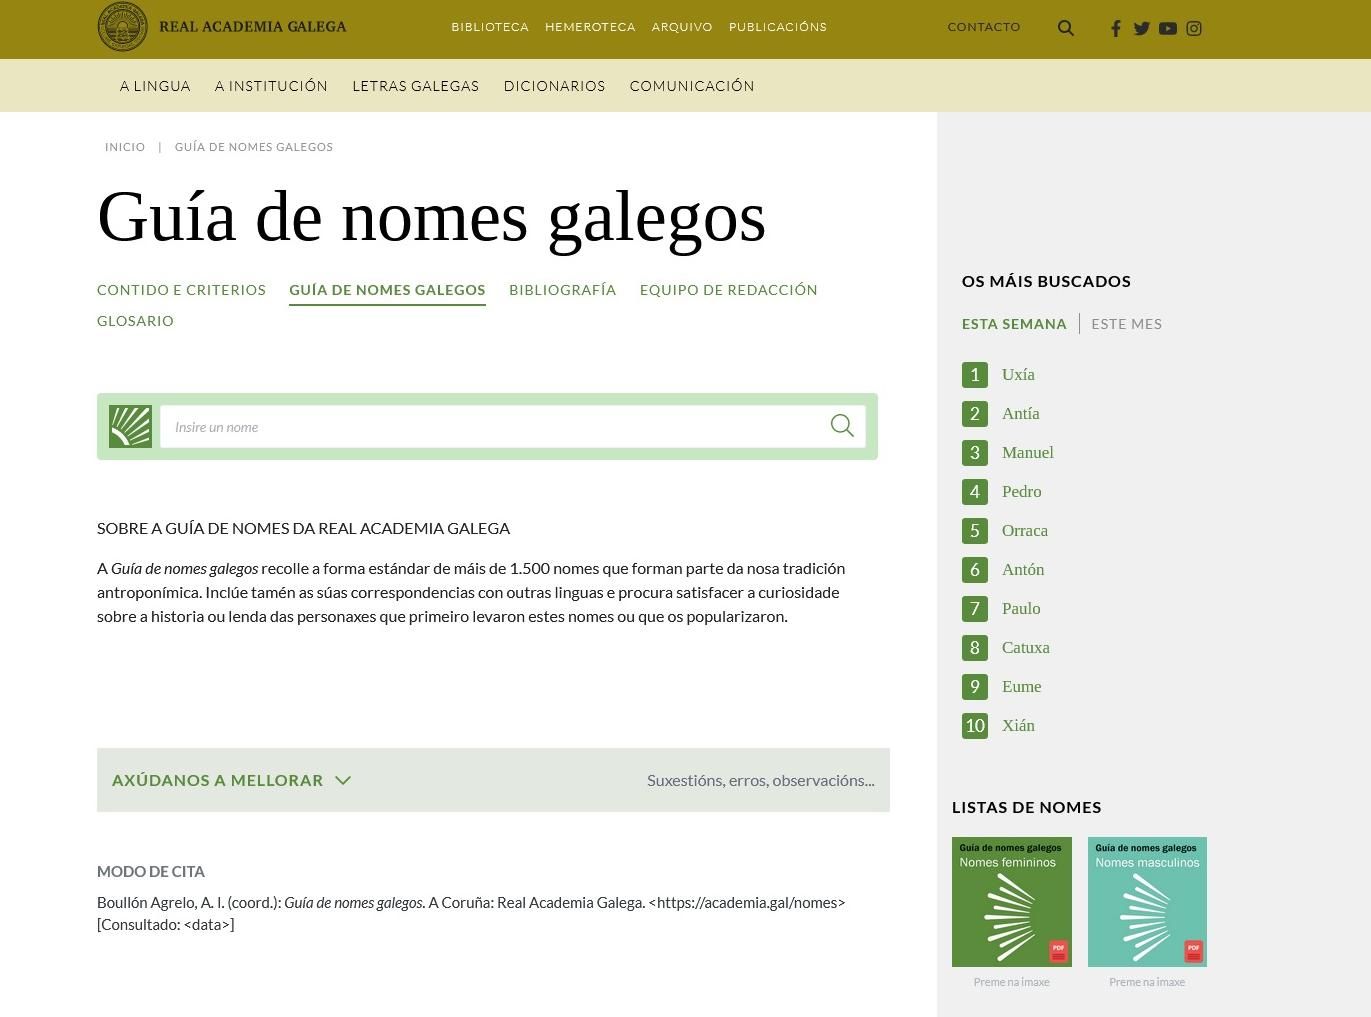This screenshot has width=1371, height=1017.
Task: Open the Nomes masculinos list thumbnail
Action: pos(1147,902)
